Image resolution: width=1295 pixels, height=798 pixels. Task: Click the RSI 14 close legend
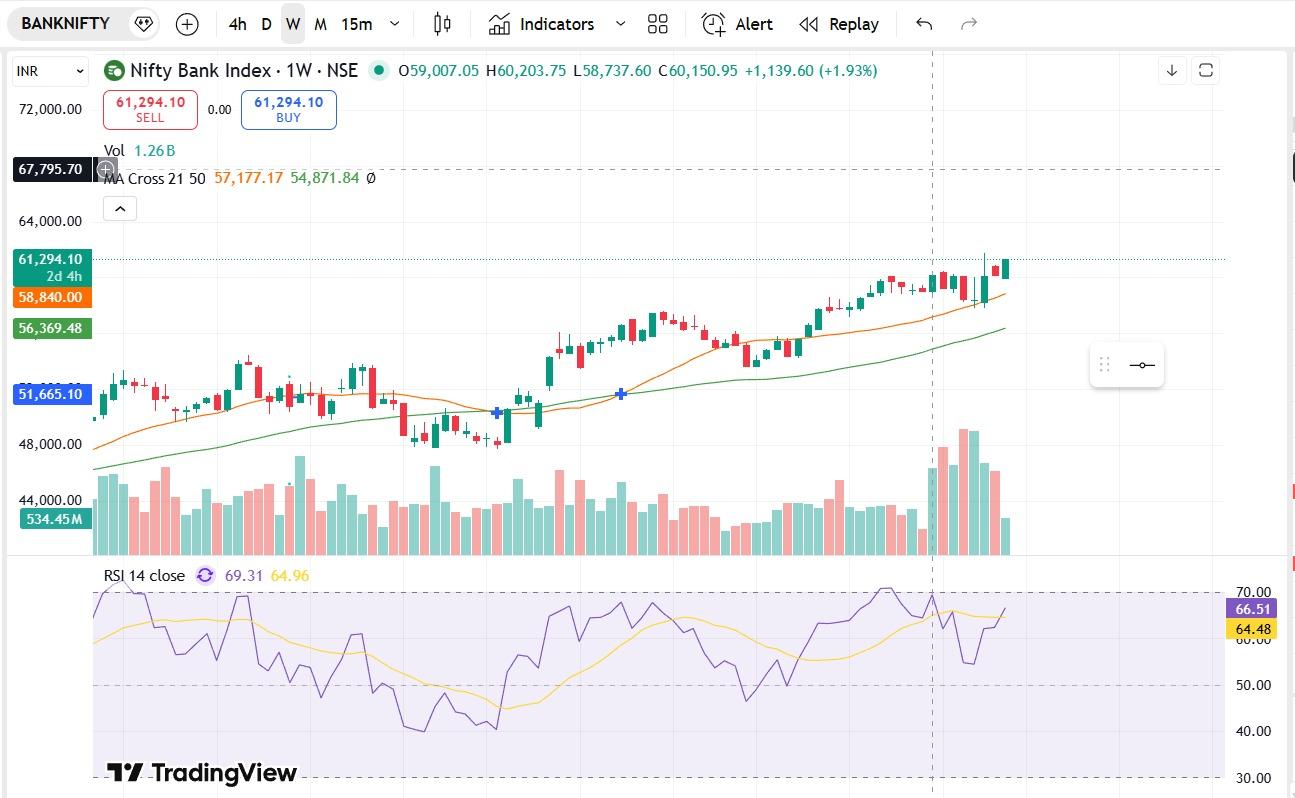click(144, 575)
